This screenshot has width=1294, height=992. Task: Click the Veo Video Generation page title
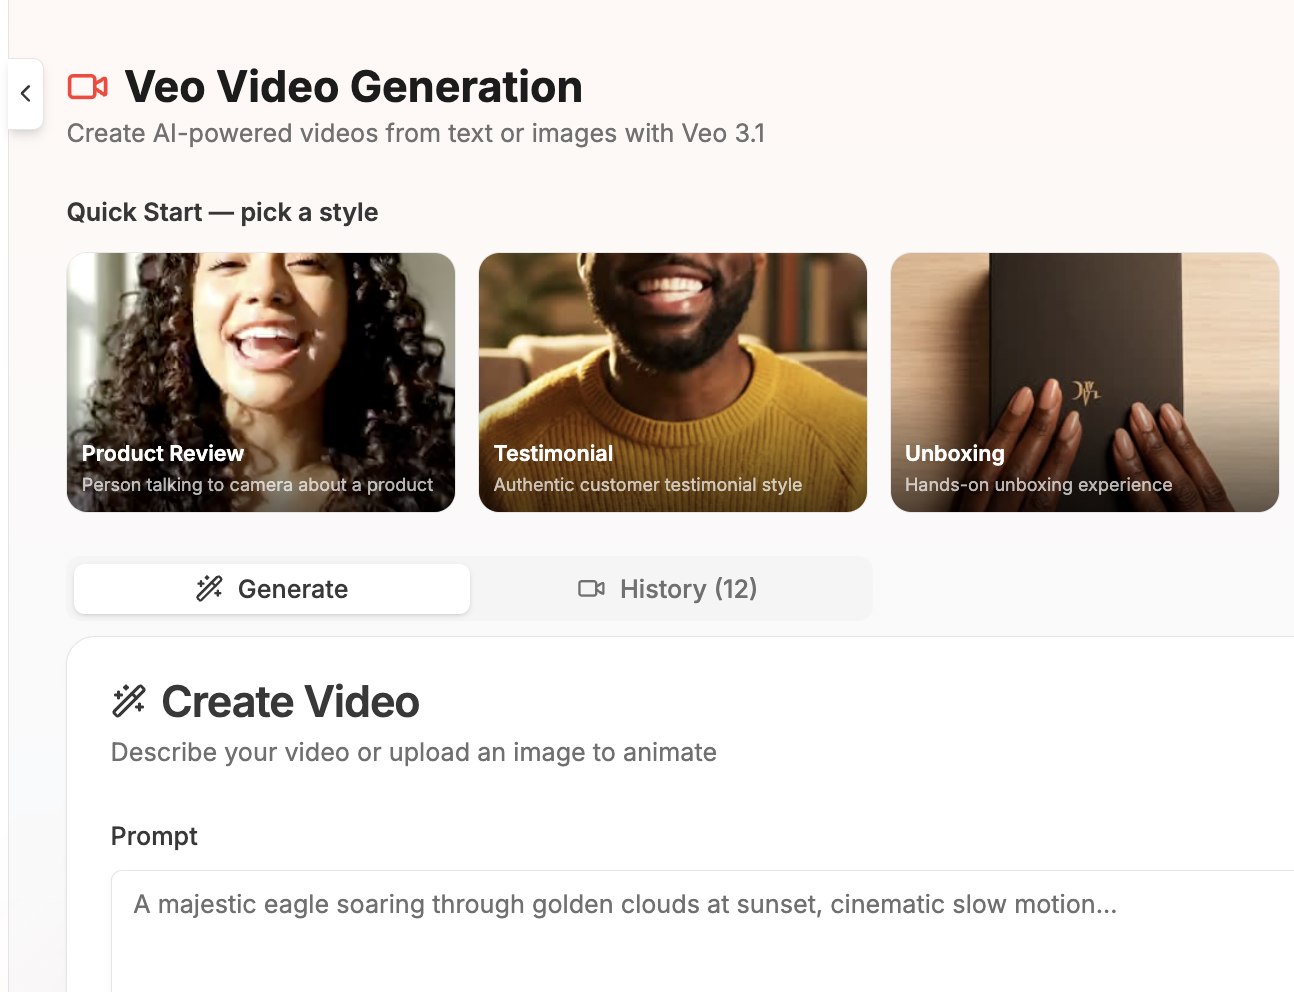353,87
